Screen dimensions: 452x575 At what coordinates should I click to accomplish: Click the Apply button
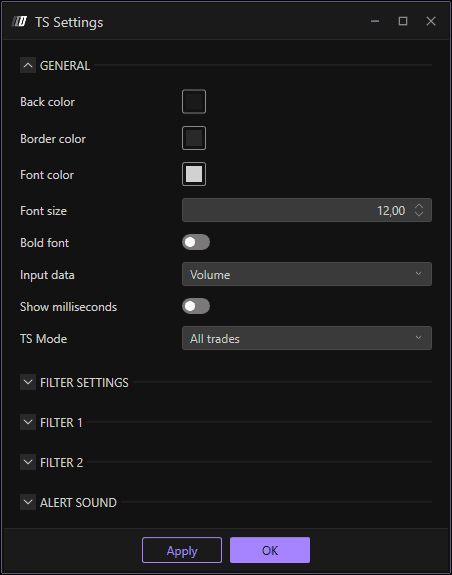182,550
